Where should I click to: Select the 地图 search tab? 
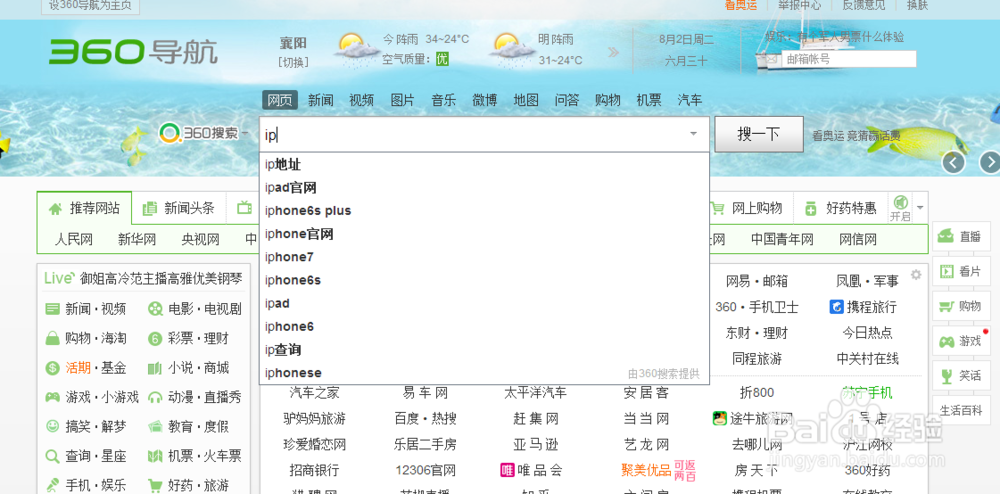click(526, 100)
